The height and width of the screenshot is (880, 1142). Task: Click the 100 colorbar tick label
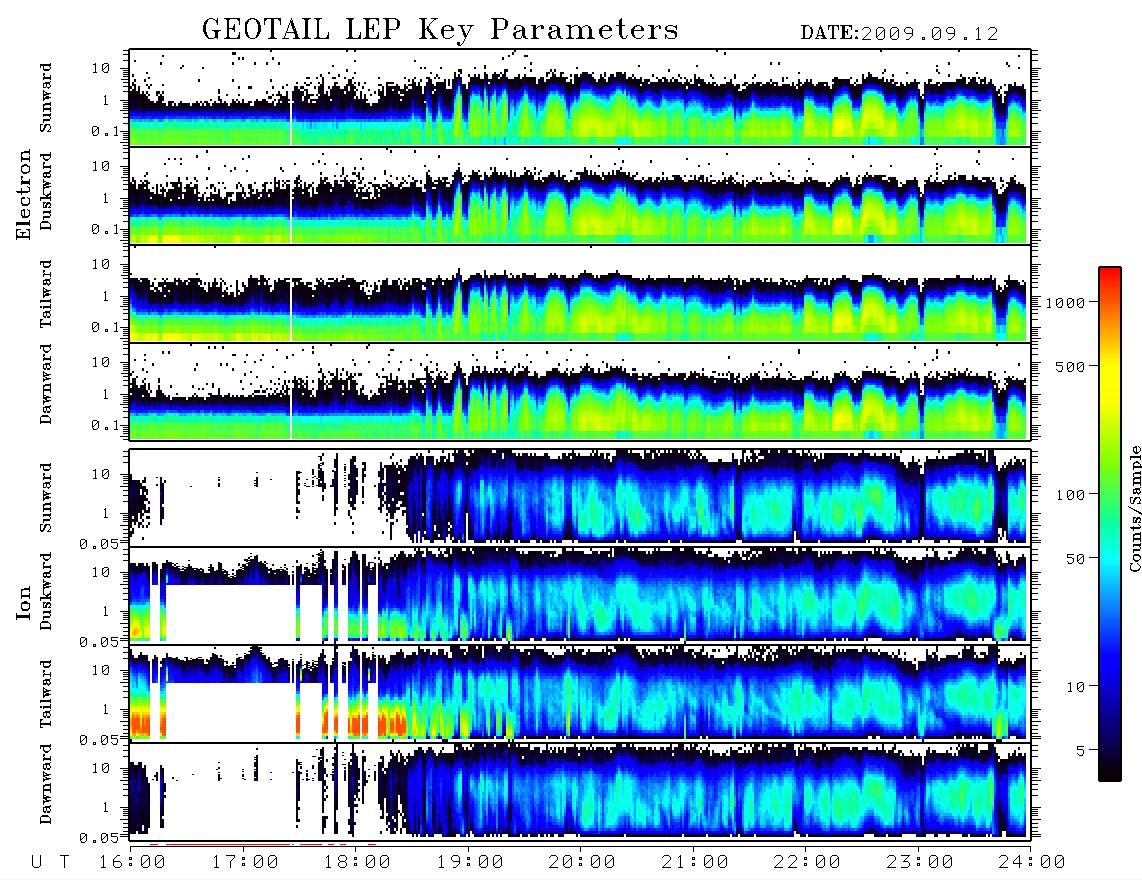pos(1070,495)
